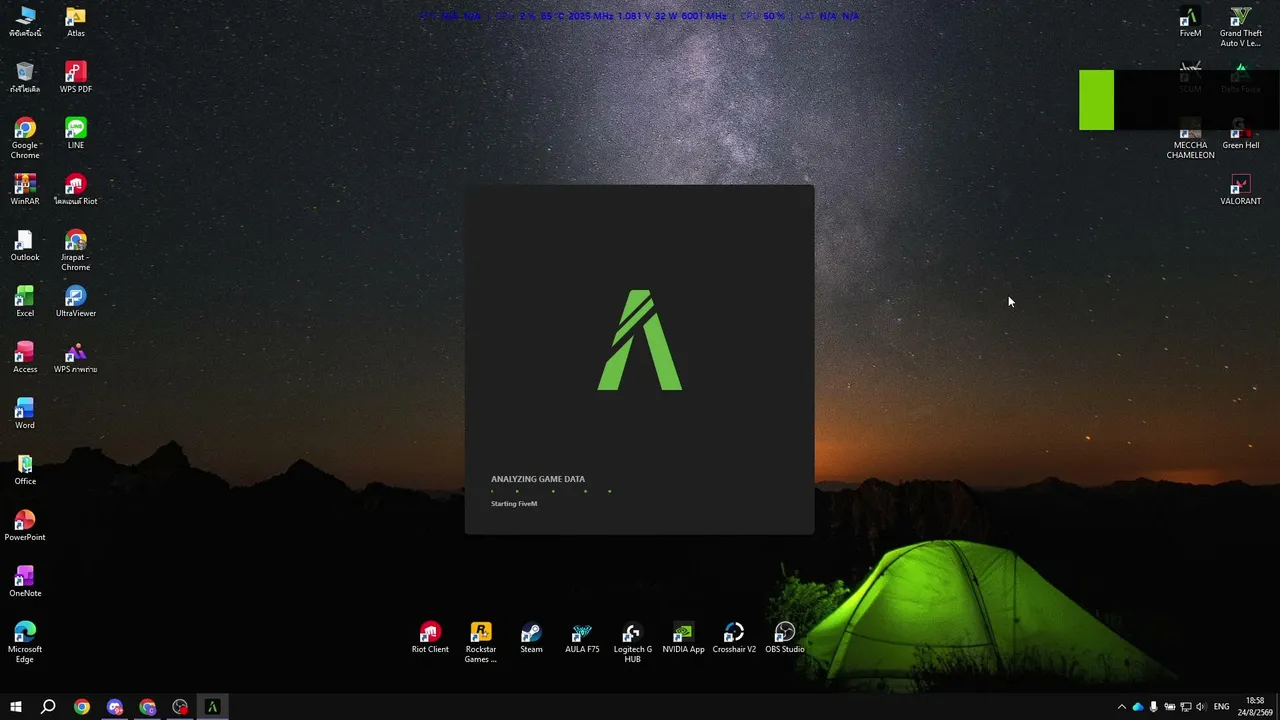This screenshot has width=1280, height=720.
Task: Select the LINE desktop icon
Action: point(75,134)
